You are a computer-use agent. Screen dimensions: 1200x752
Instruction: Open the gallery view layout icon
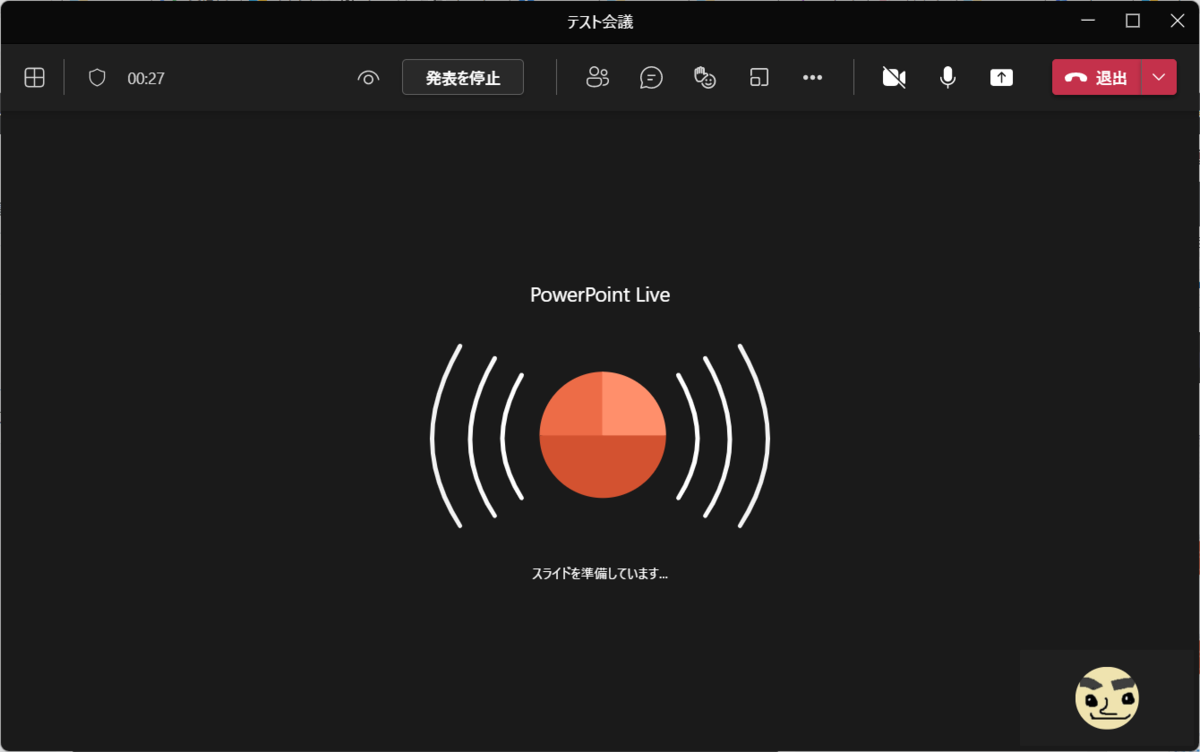pyautogui.click(x=34, y=78)
